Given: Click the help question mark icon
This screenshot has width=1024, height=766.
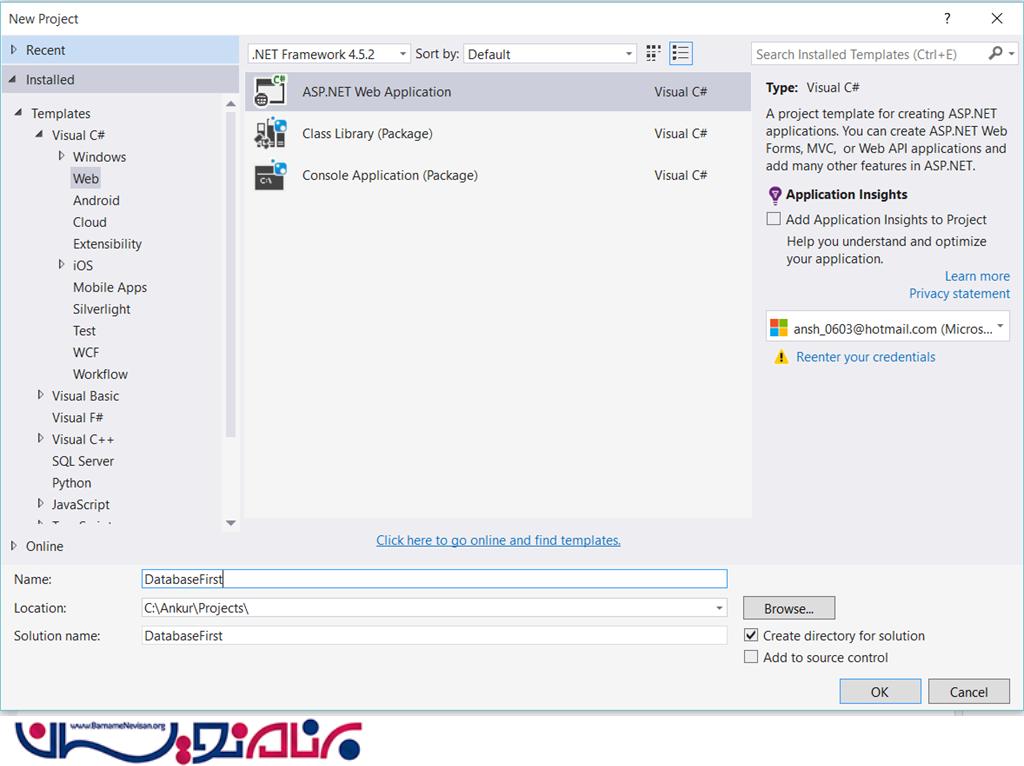Looking at the screenshot, I should 947,18.
